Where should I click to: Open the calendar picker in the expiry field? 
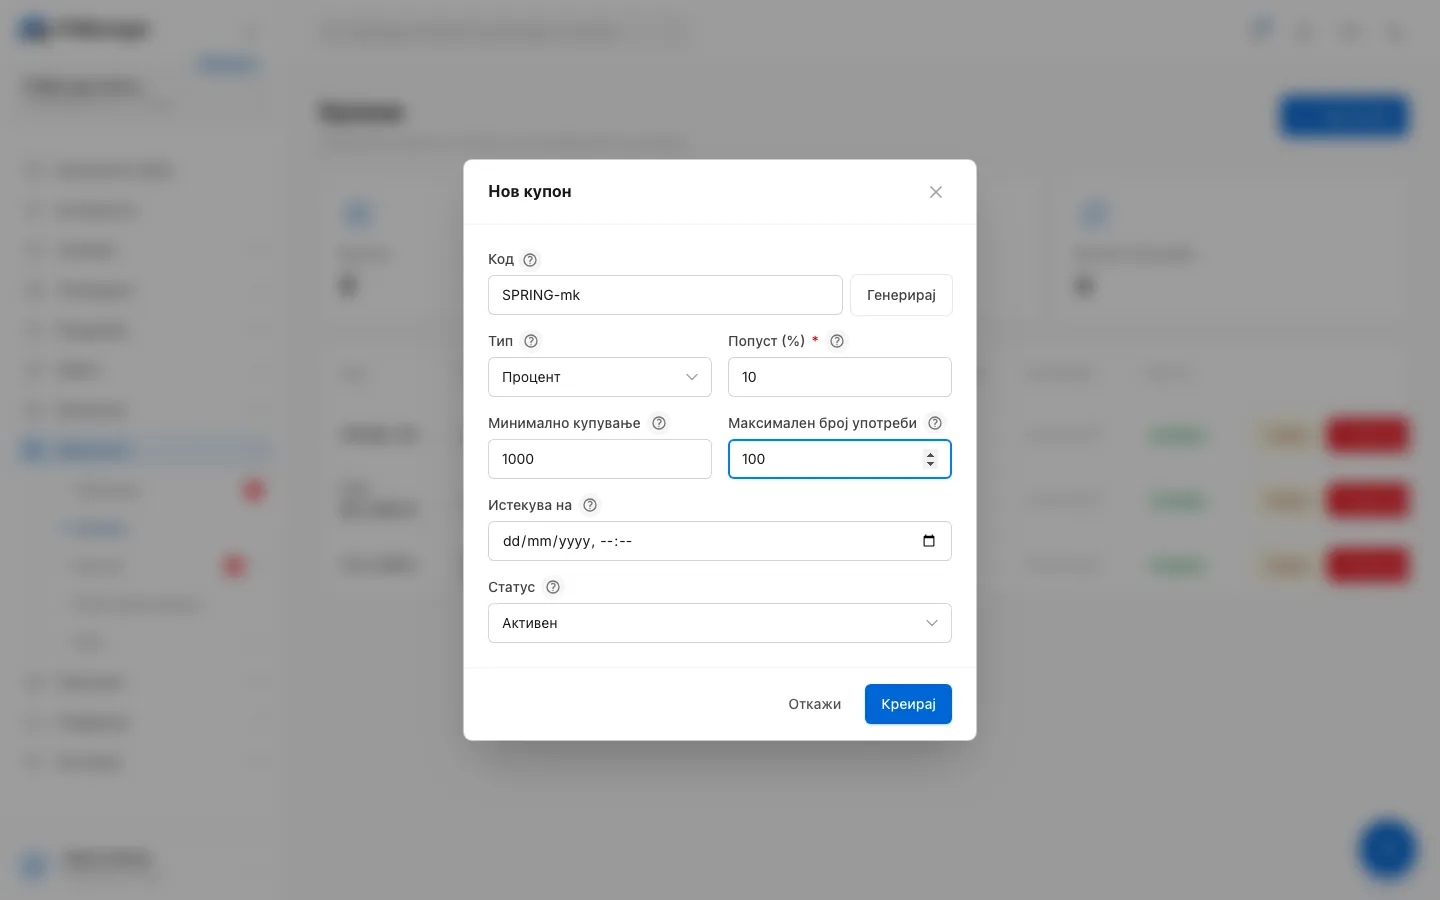pyautogui.click(x=929, y=541)
